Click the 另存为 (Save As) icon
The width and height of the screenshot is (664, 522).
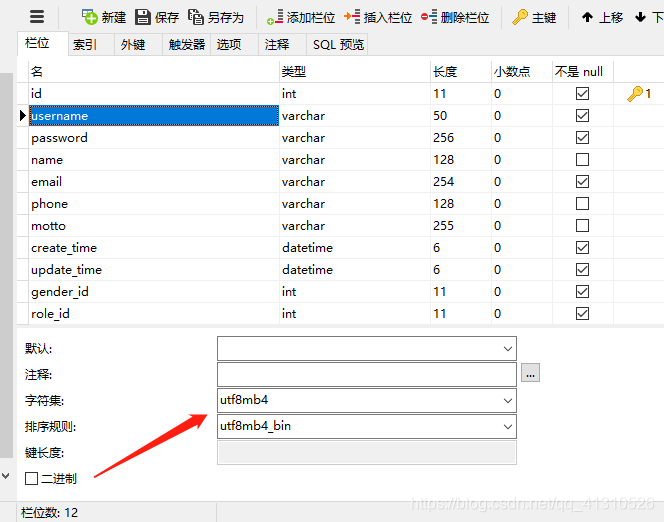coord(196,17)
